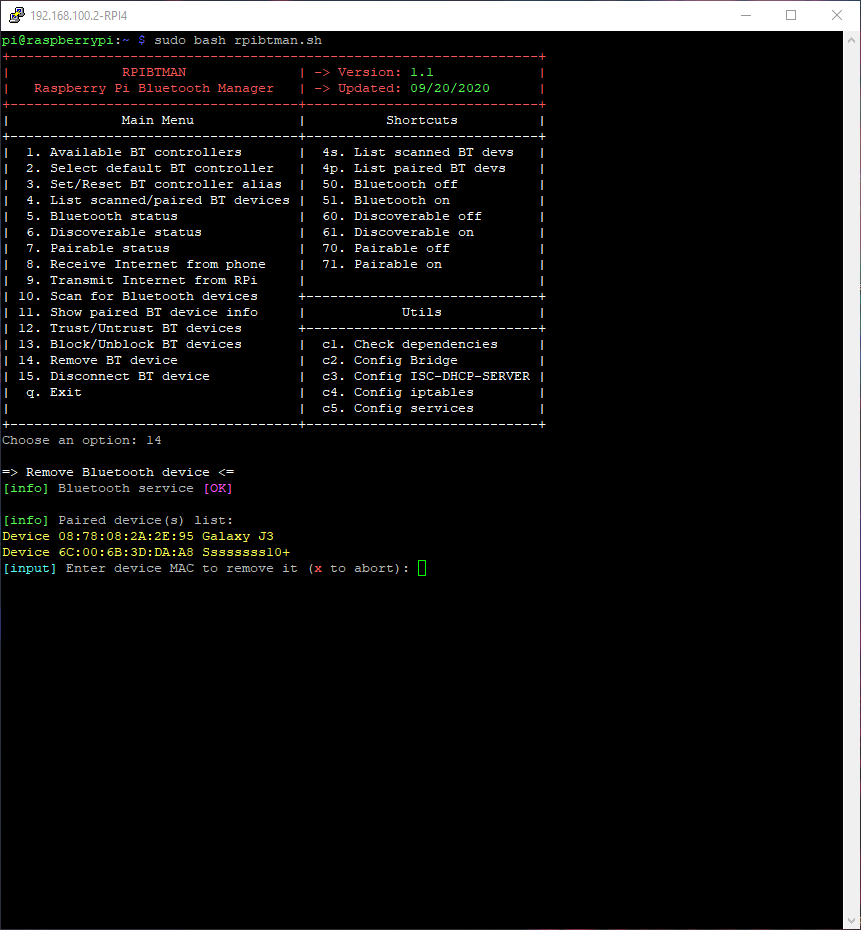This screenshot has height=930, width=861.
Task: Click '50. Bluetooth off' shortcut
Action: click(390, 184)
